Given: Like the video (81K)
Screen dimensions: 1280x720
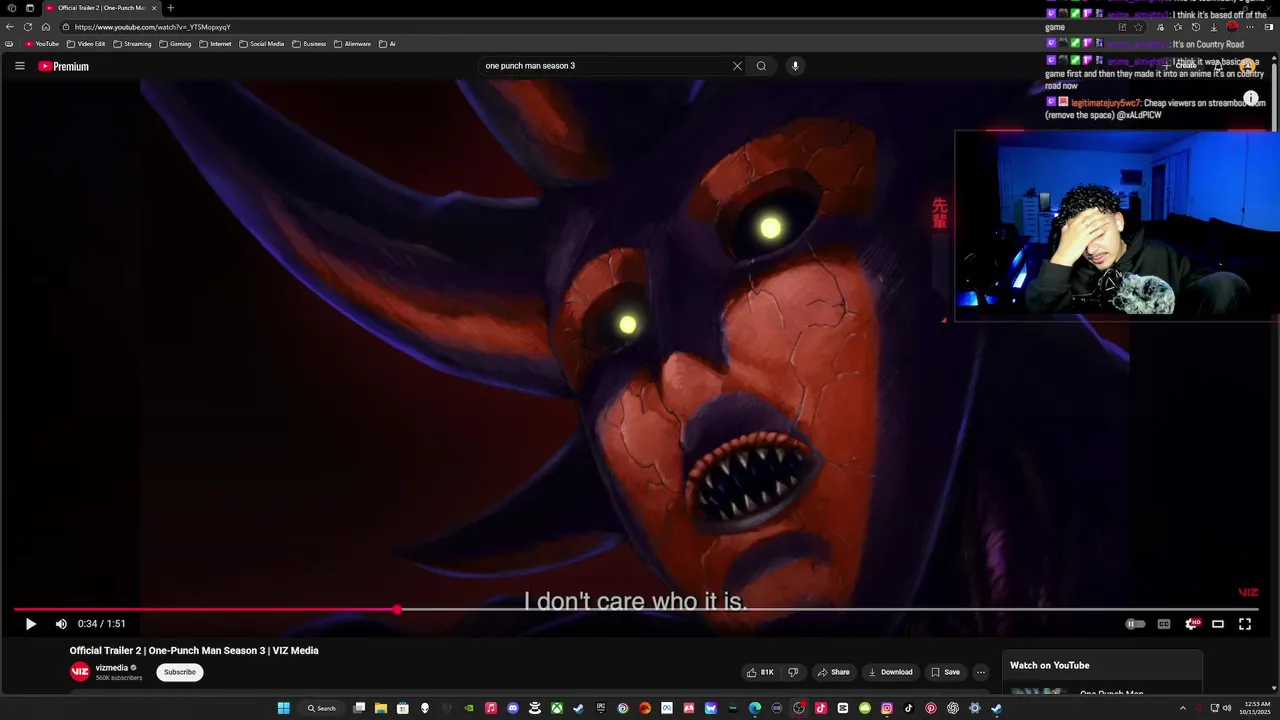Looking at the screenshot, I should click(x=760, y=672).
